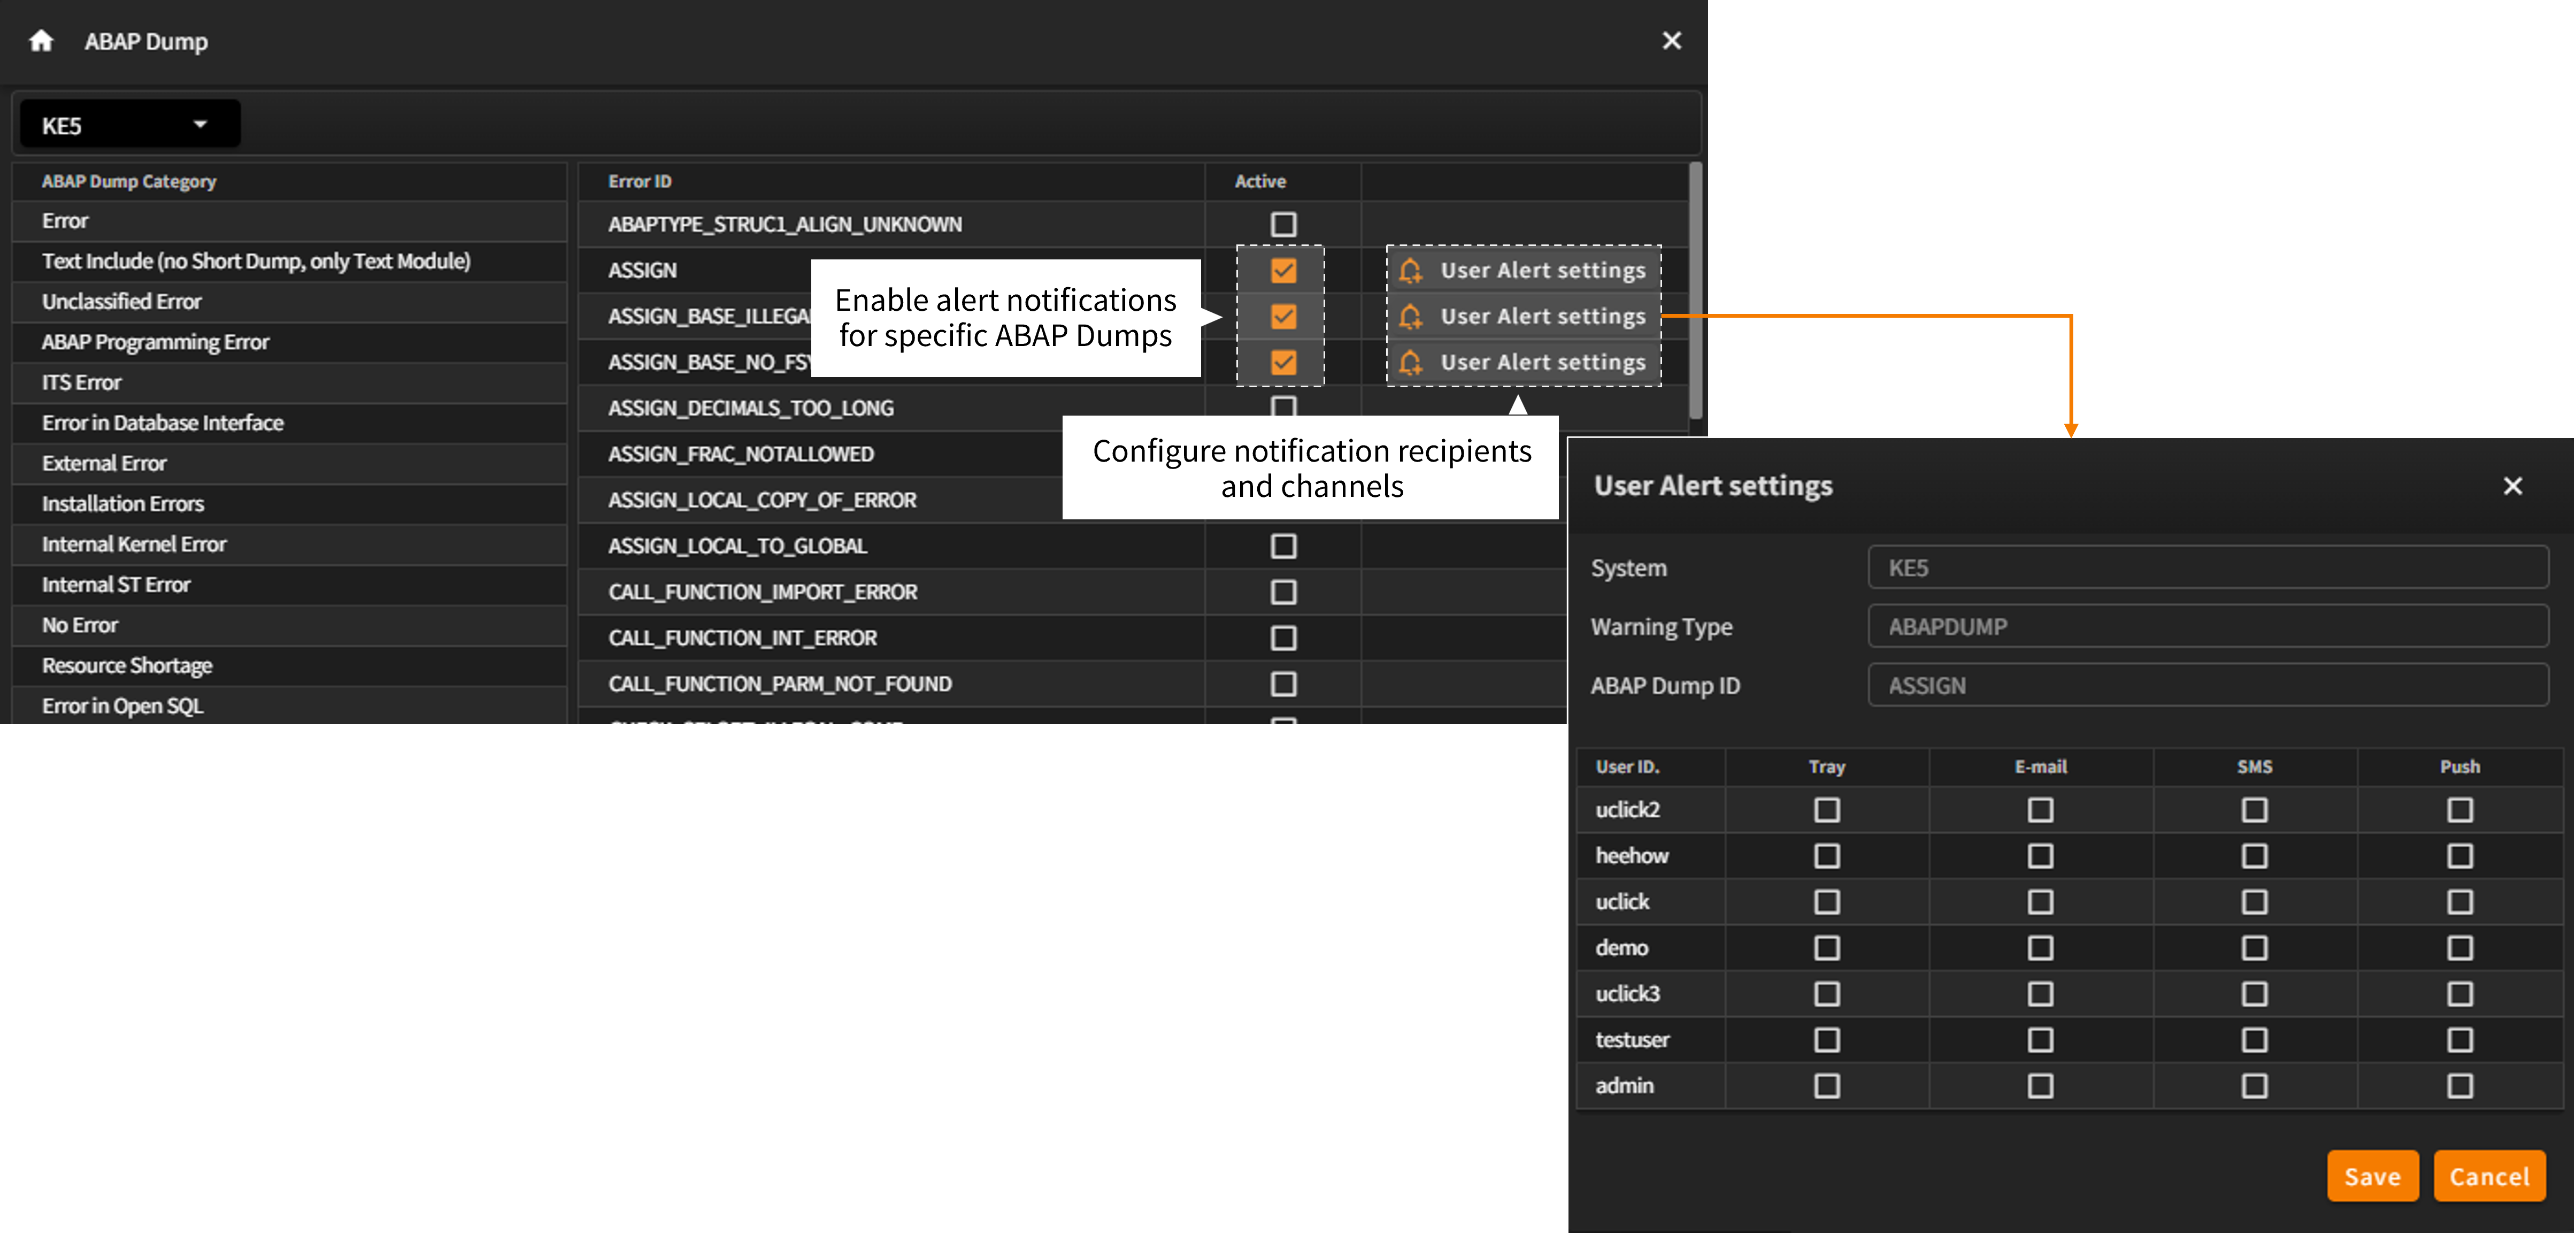Screen dimensions: 2576x1235
Task: Open the KE5 system dropdown
Action: (129, 125)
